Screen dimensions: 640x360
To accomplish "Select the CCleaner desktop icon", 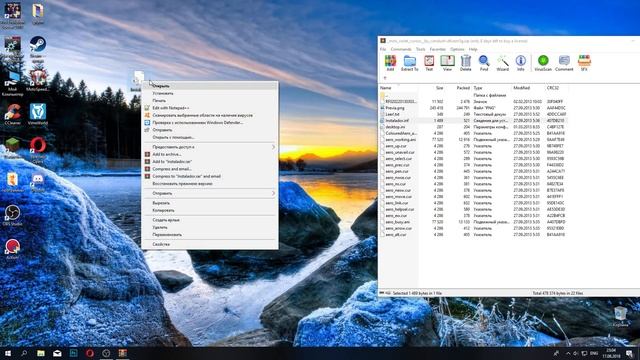I will pos(12,114).
